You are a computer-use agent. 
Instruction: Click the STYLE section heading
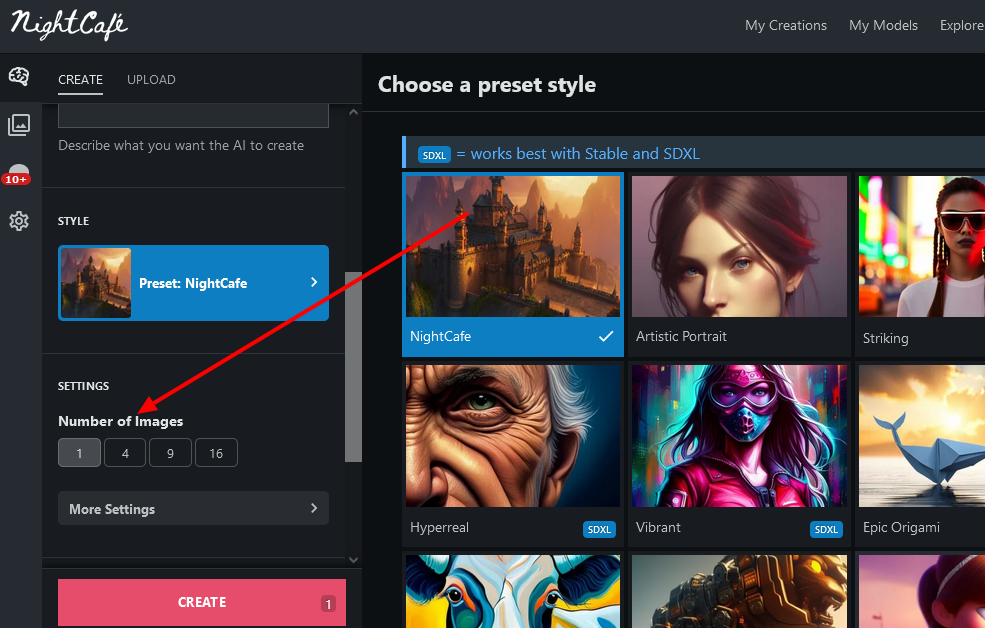[73, 221]
